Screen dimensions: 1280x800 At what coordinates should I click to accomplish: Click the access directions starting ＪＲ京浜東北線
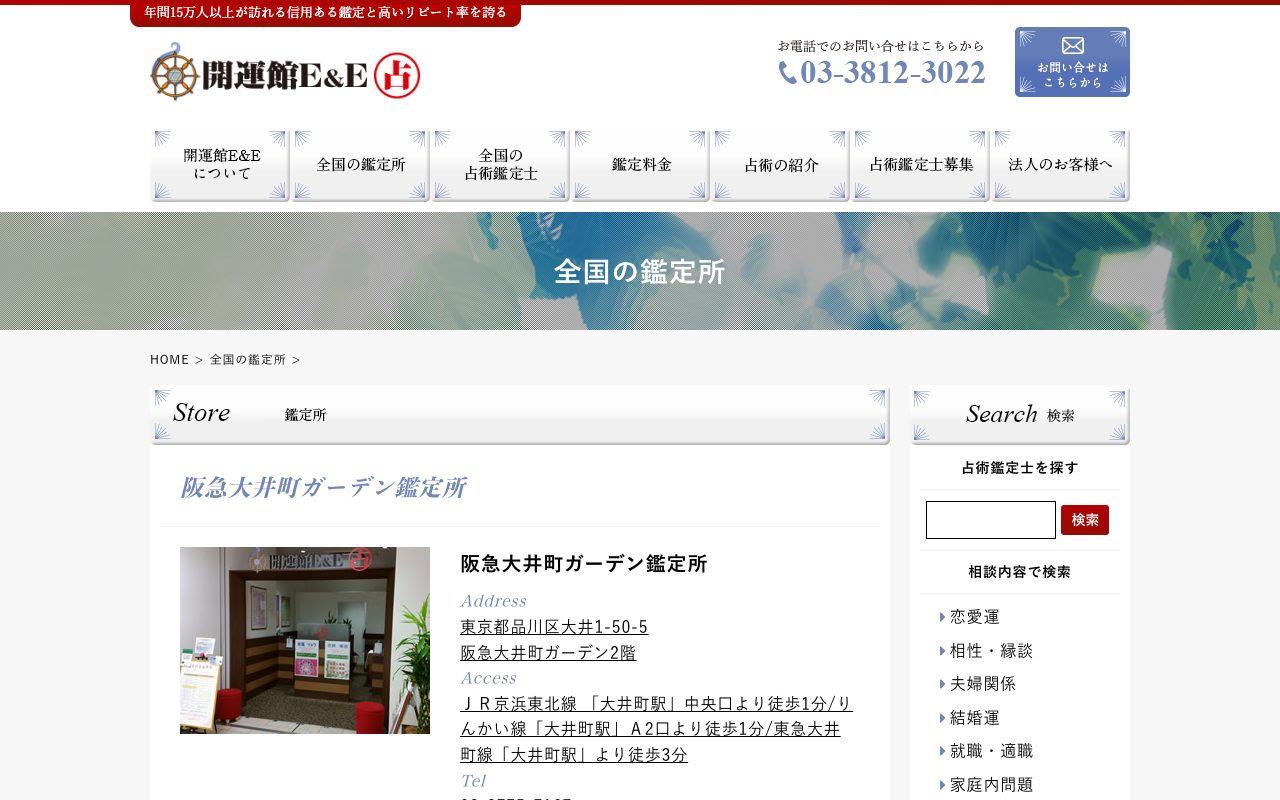pyautogui.click(x=657, y=729)
